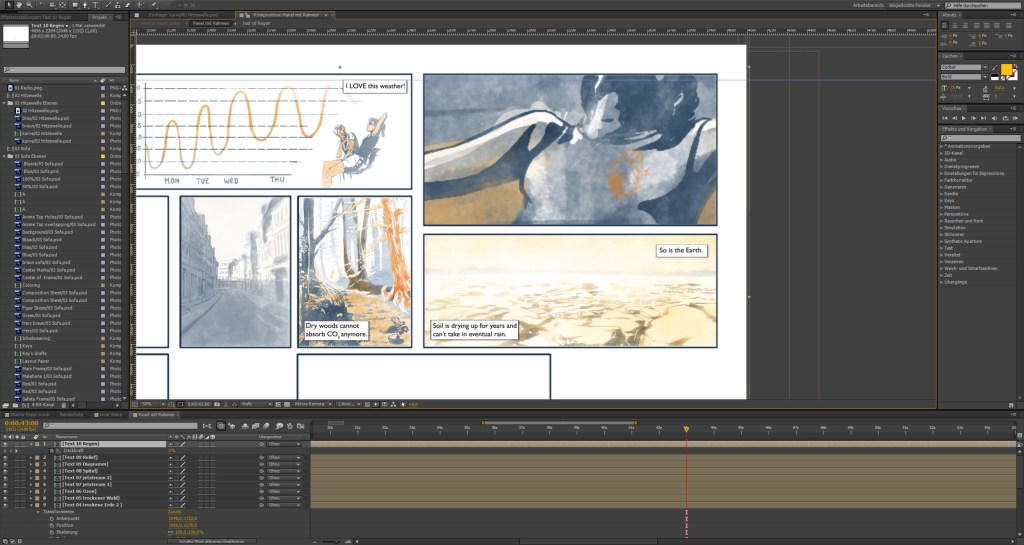
Task: Select the Hand tool in the toolbar
Action: pyautogui.click(x=18, y=6)
